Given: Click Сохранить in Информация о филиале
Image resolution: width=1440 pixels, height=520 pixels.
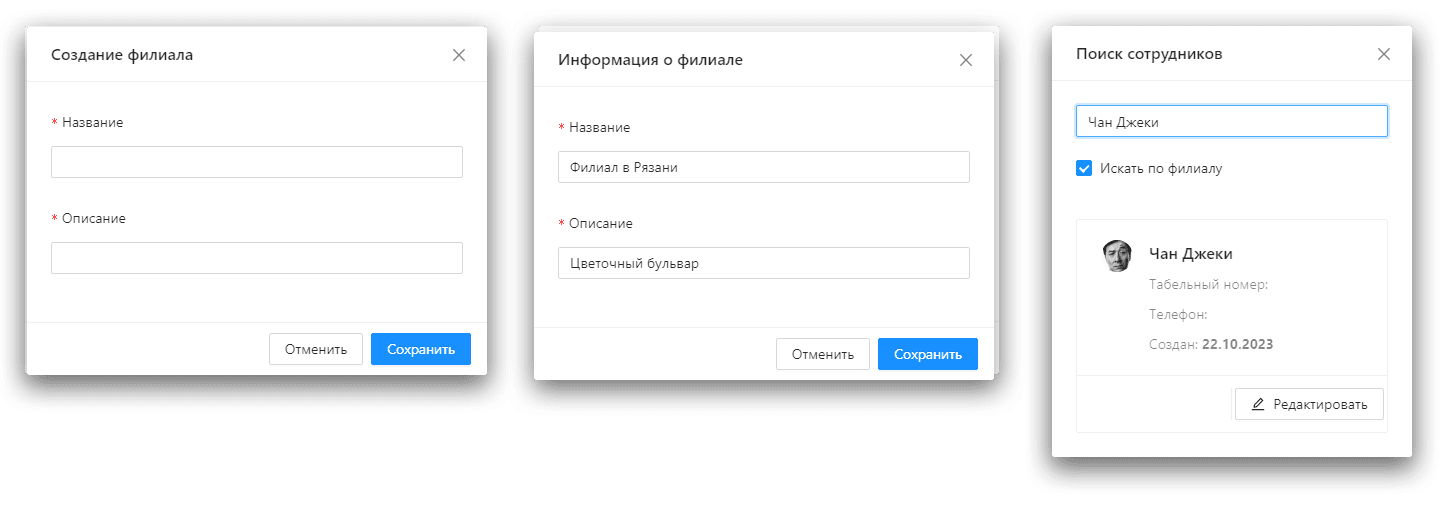Looking at the screenshot, I should point(928,354).
